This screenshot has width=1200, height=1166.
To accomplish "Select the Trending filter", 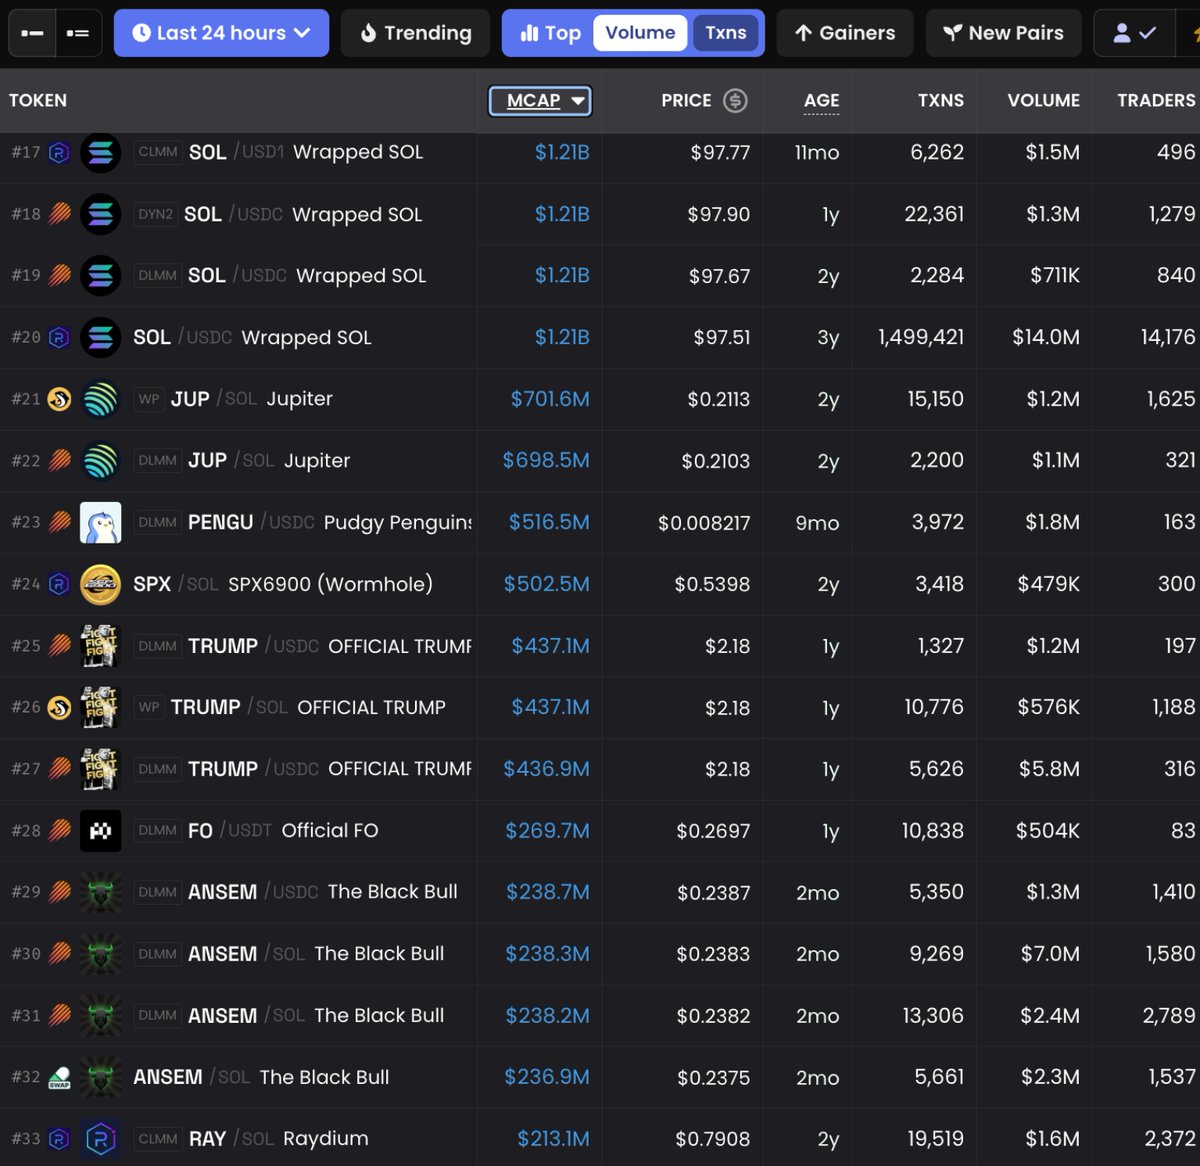I will tap(415, 33).
